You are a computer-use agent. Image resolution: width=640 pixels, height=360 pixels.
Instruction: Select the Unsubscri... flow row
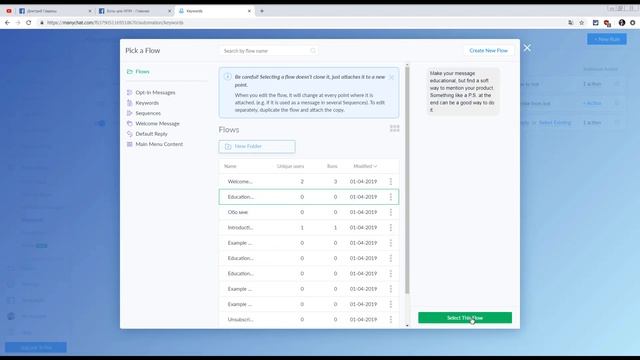click(x=309, y=320)
